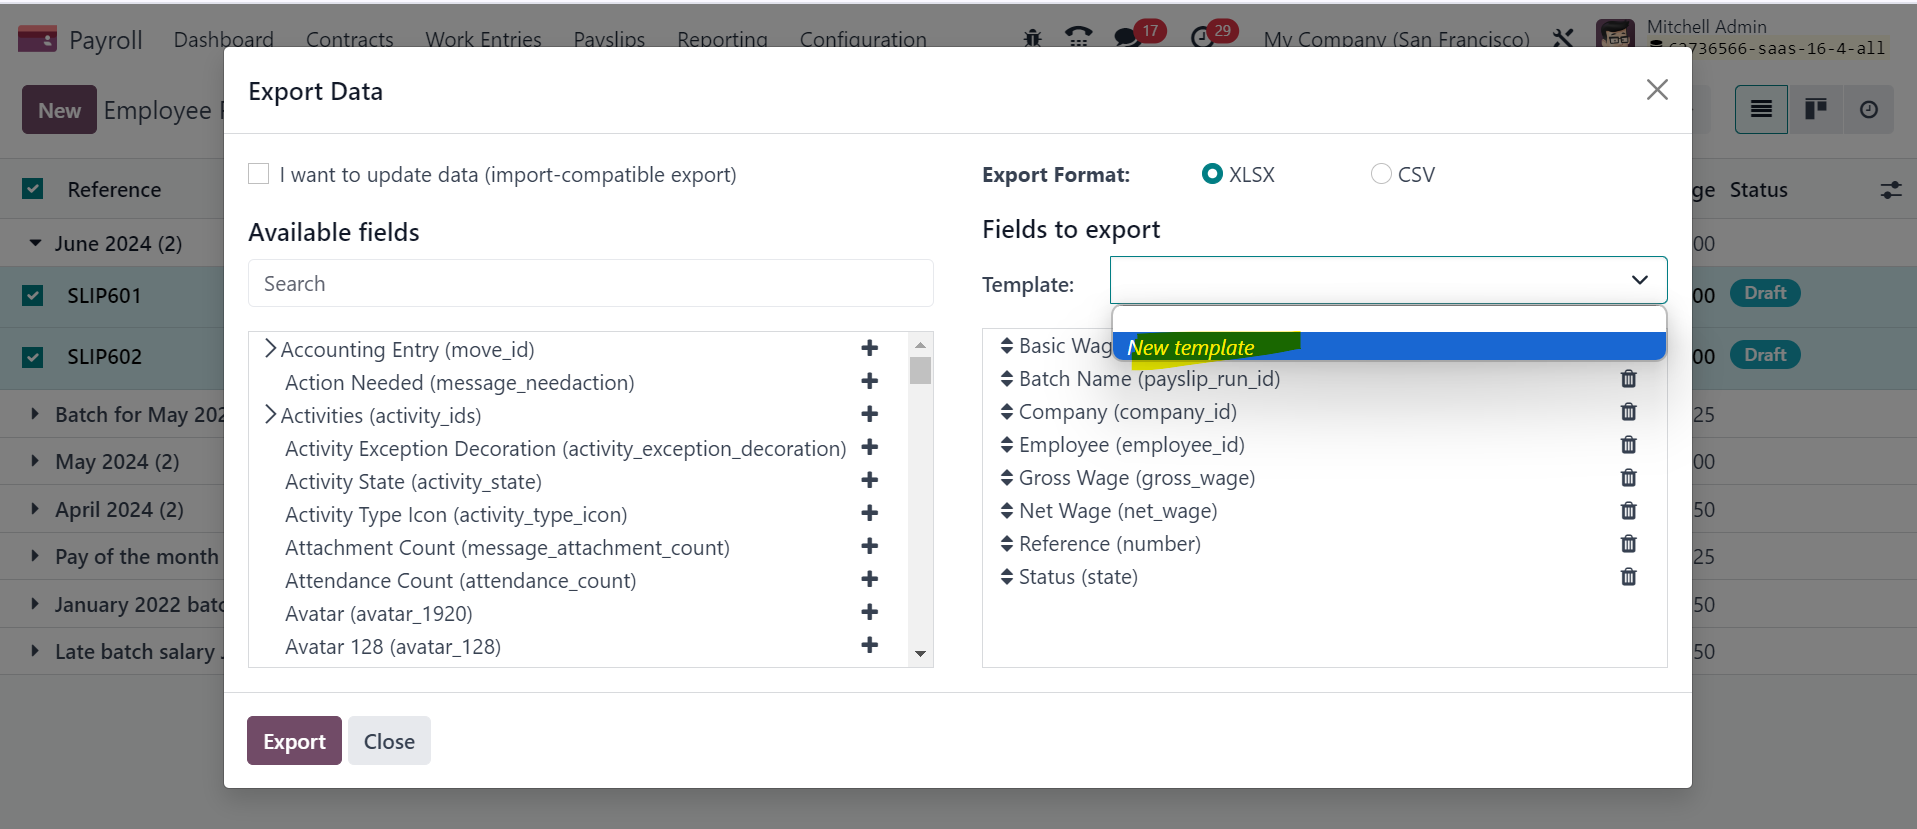Screen dimensions: 1917x829
Task: Choose New template option
Action: (x=1389, y=347)
